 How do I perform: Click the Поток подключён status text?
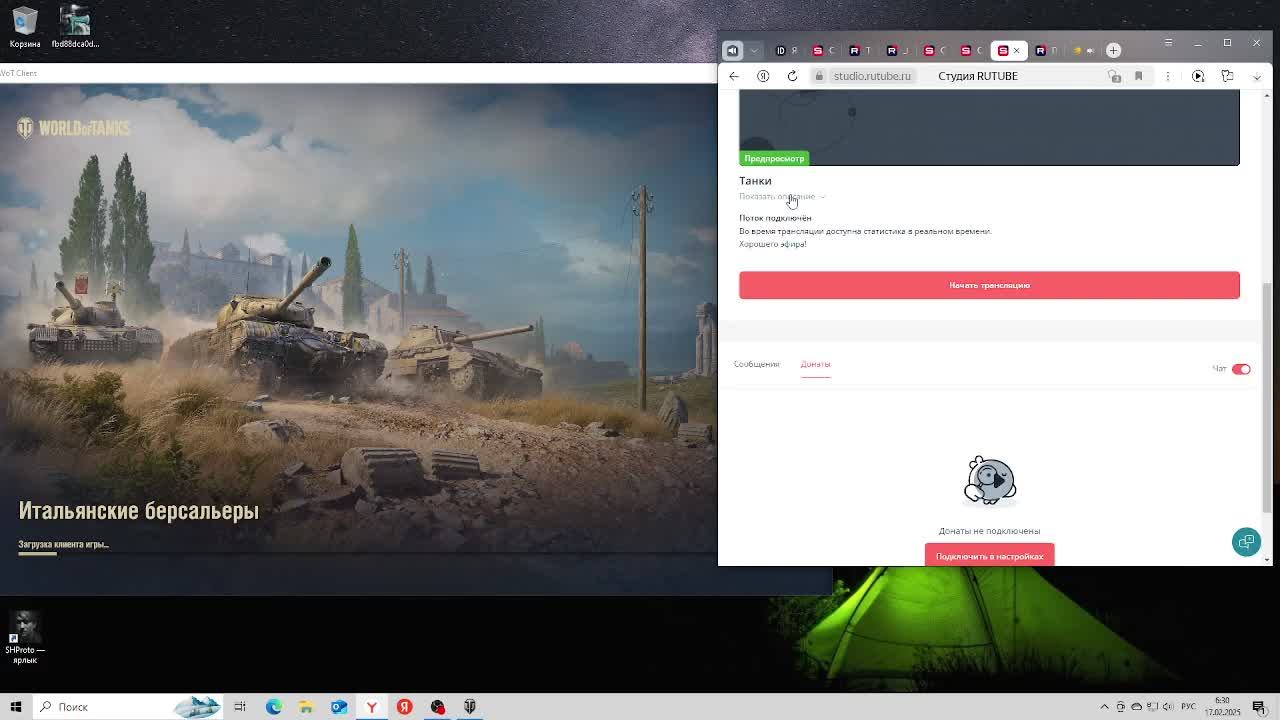[x=775, y=218]
